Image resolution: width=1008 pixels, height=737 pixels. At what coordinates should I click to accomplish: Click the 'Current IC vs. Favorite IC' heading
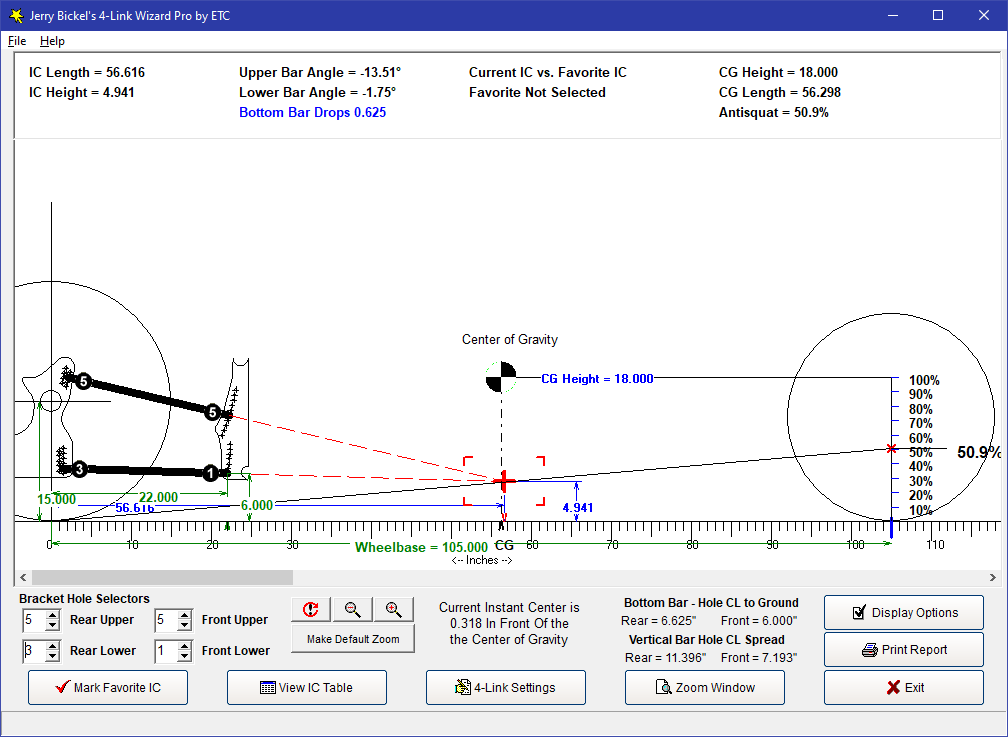point(548,73)
